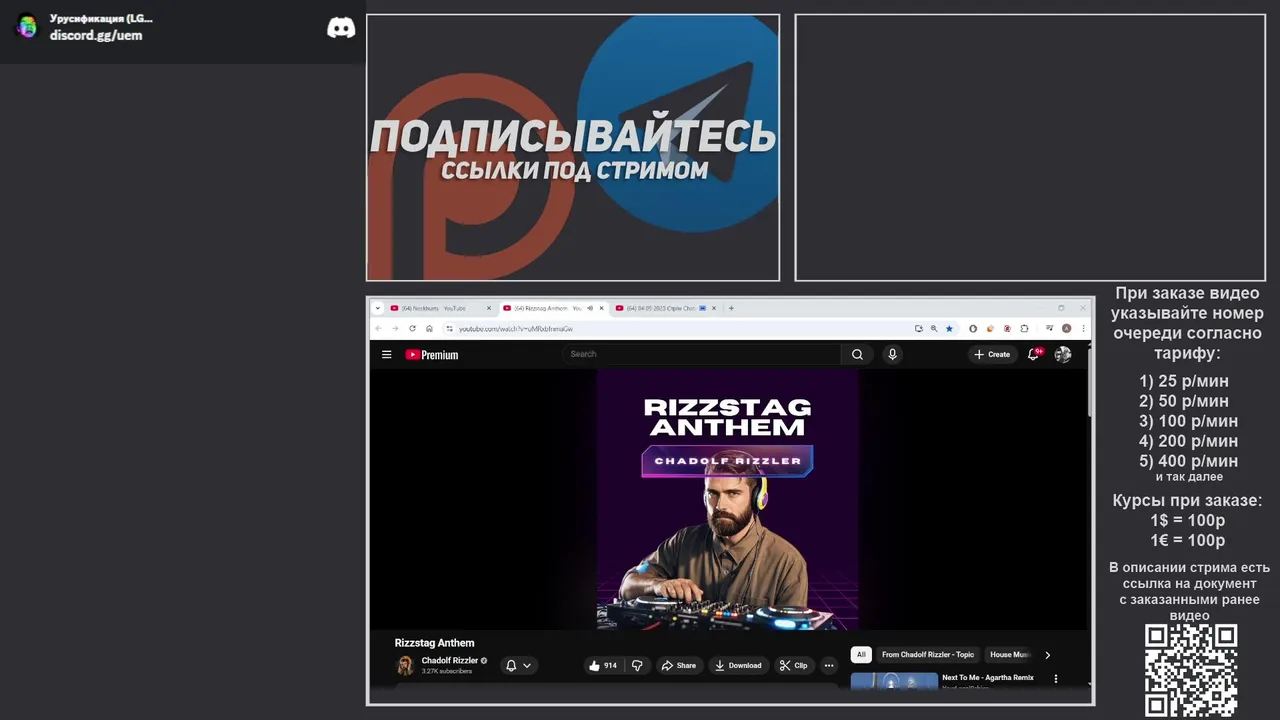Click the Rizzstag Anthem video title text

[x=435, y=643]
